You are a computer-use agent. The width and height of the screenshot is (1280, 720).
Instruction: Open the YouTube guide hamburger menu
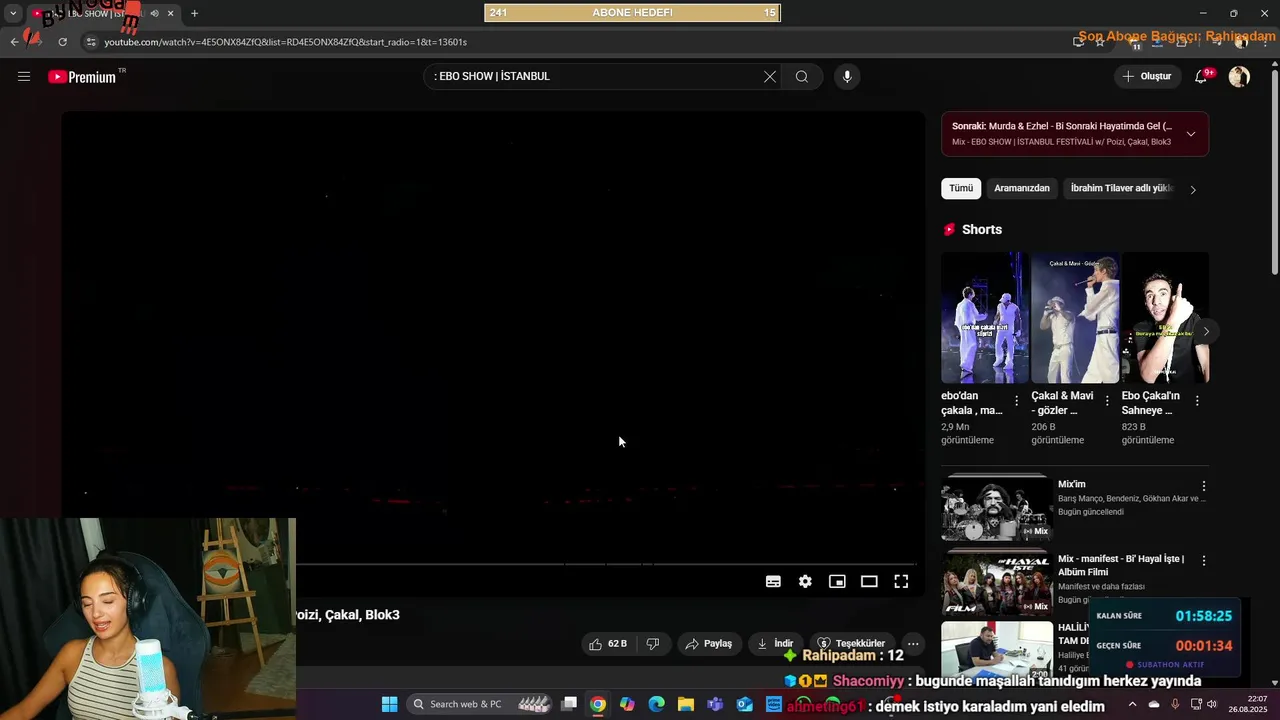coord(24,76)
